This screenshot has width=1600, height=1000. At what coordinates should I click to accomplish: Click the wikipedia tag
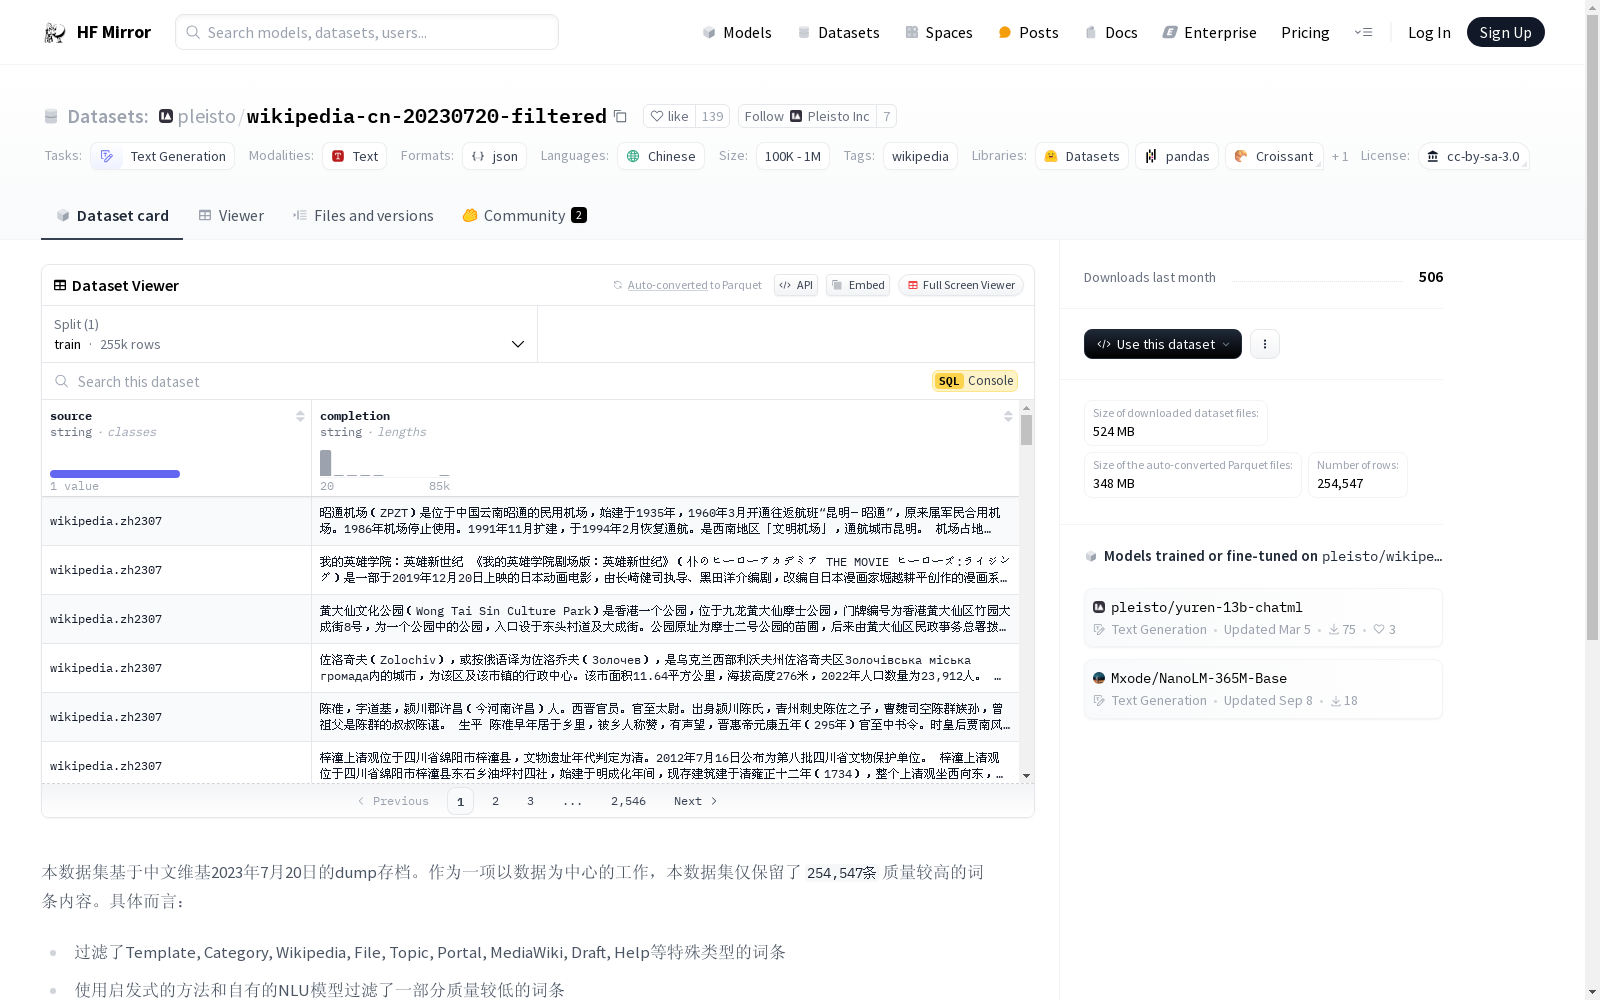[920, 156]
